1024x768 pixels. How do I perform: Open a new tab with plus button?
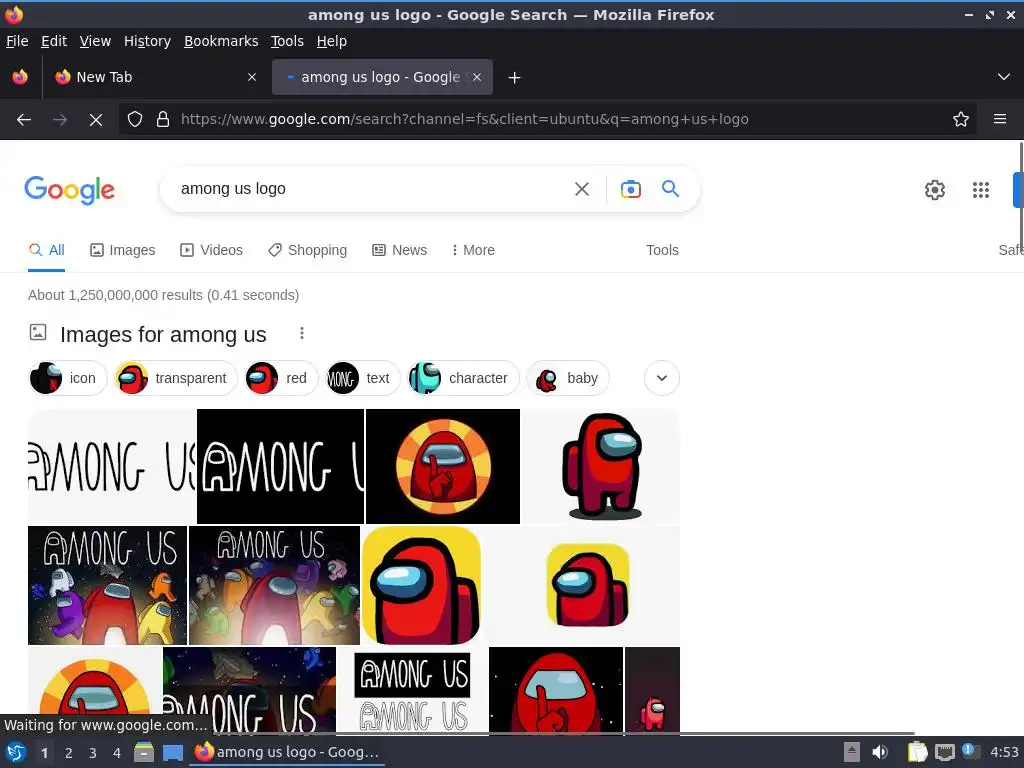pos(515,78)
